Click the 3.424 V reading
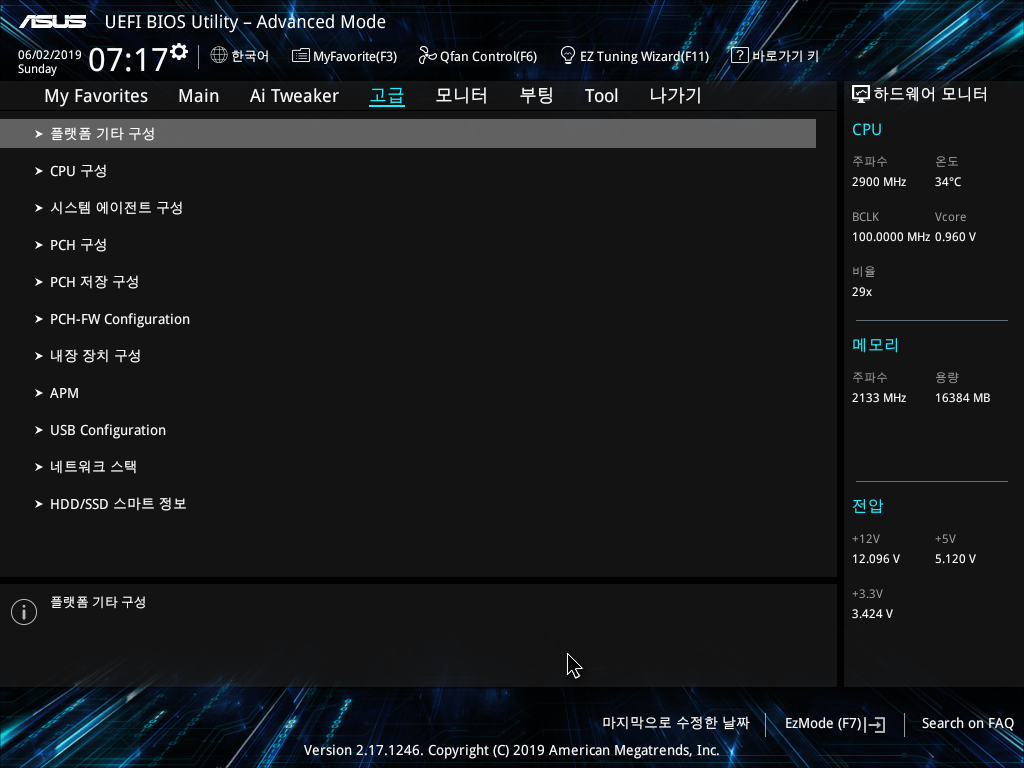Viewport: 1024px width, 768px height. click(872, 614)
